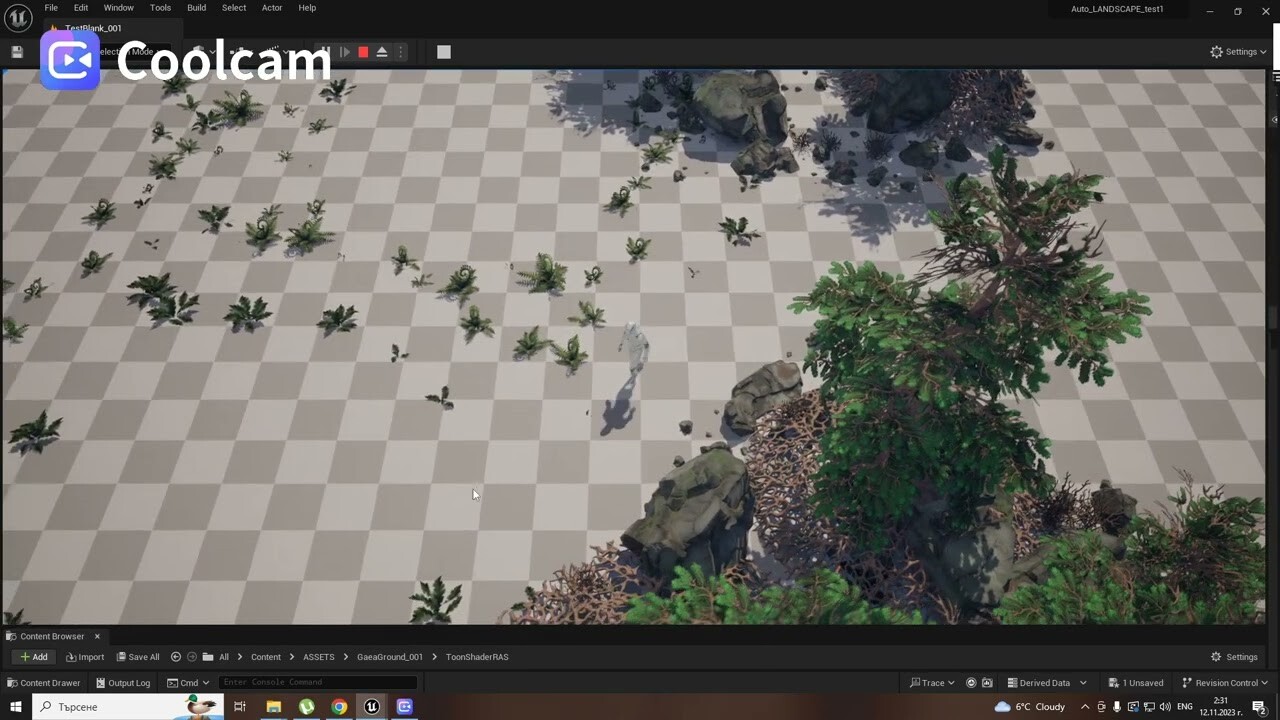Click the Trace camera snapshot icon

[987, 682]
